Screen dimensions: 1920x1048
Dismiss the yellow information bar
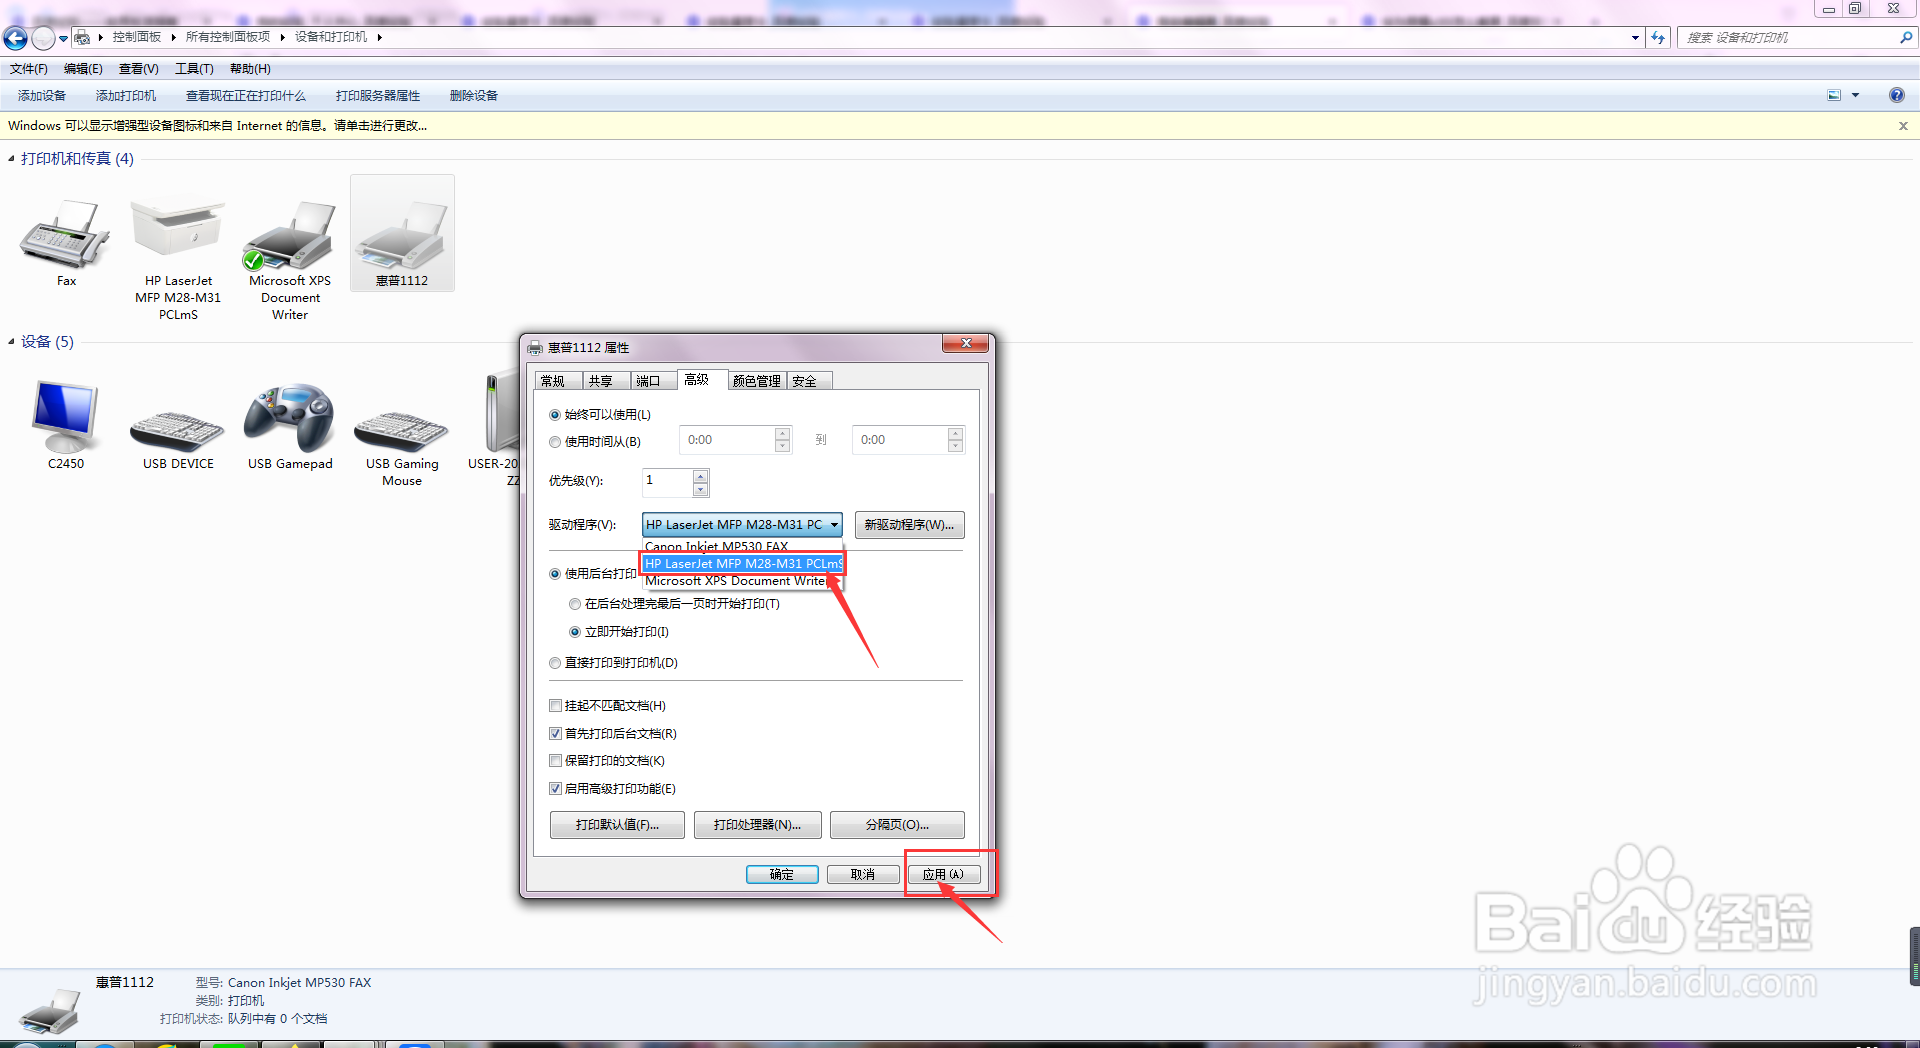(x=1903, y=126)
